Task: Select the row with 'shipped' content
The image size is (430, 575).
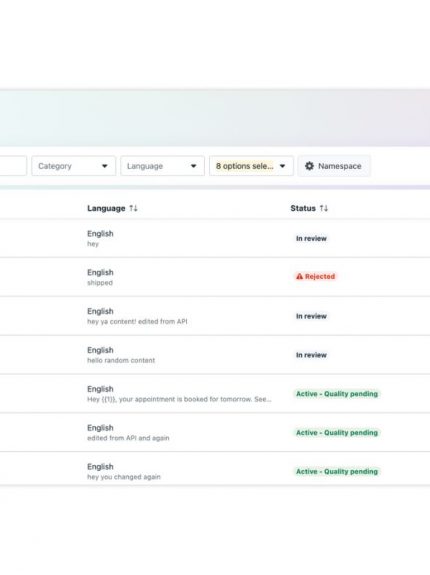Action: (x=215, y=277)
